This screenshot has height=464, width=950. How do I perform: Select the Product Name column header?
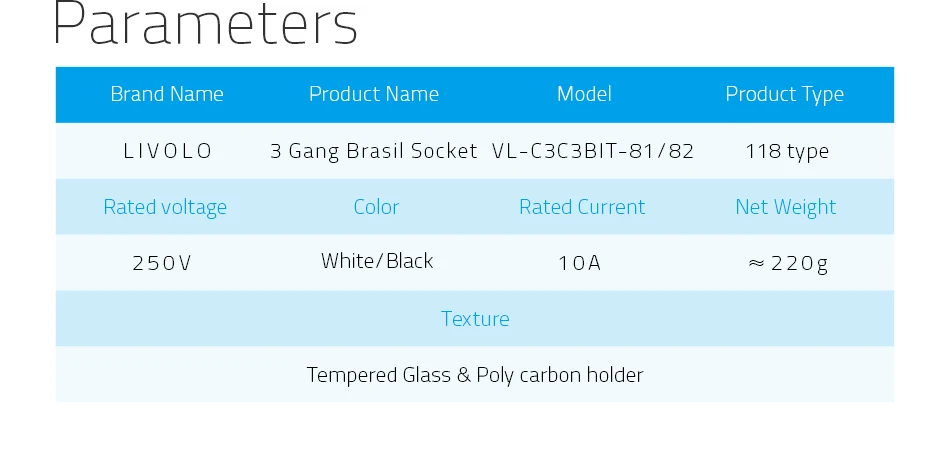click(374, 94)
